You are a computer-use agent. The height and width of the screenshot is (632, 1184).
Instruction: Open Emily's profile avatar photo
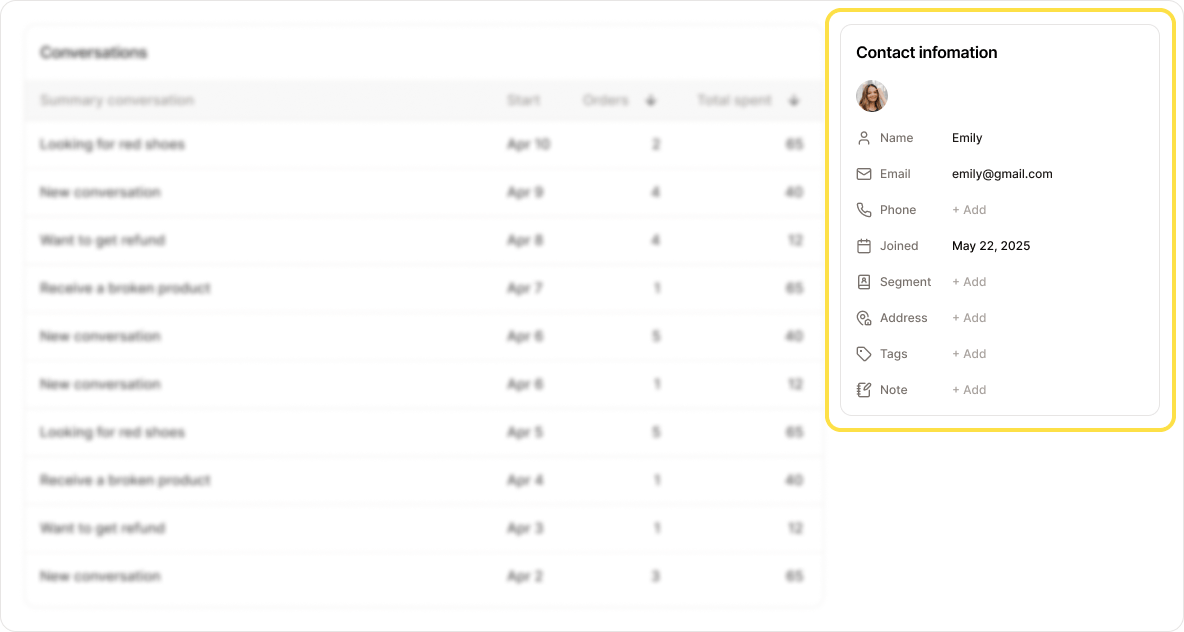coord(871,96)
